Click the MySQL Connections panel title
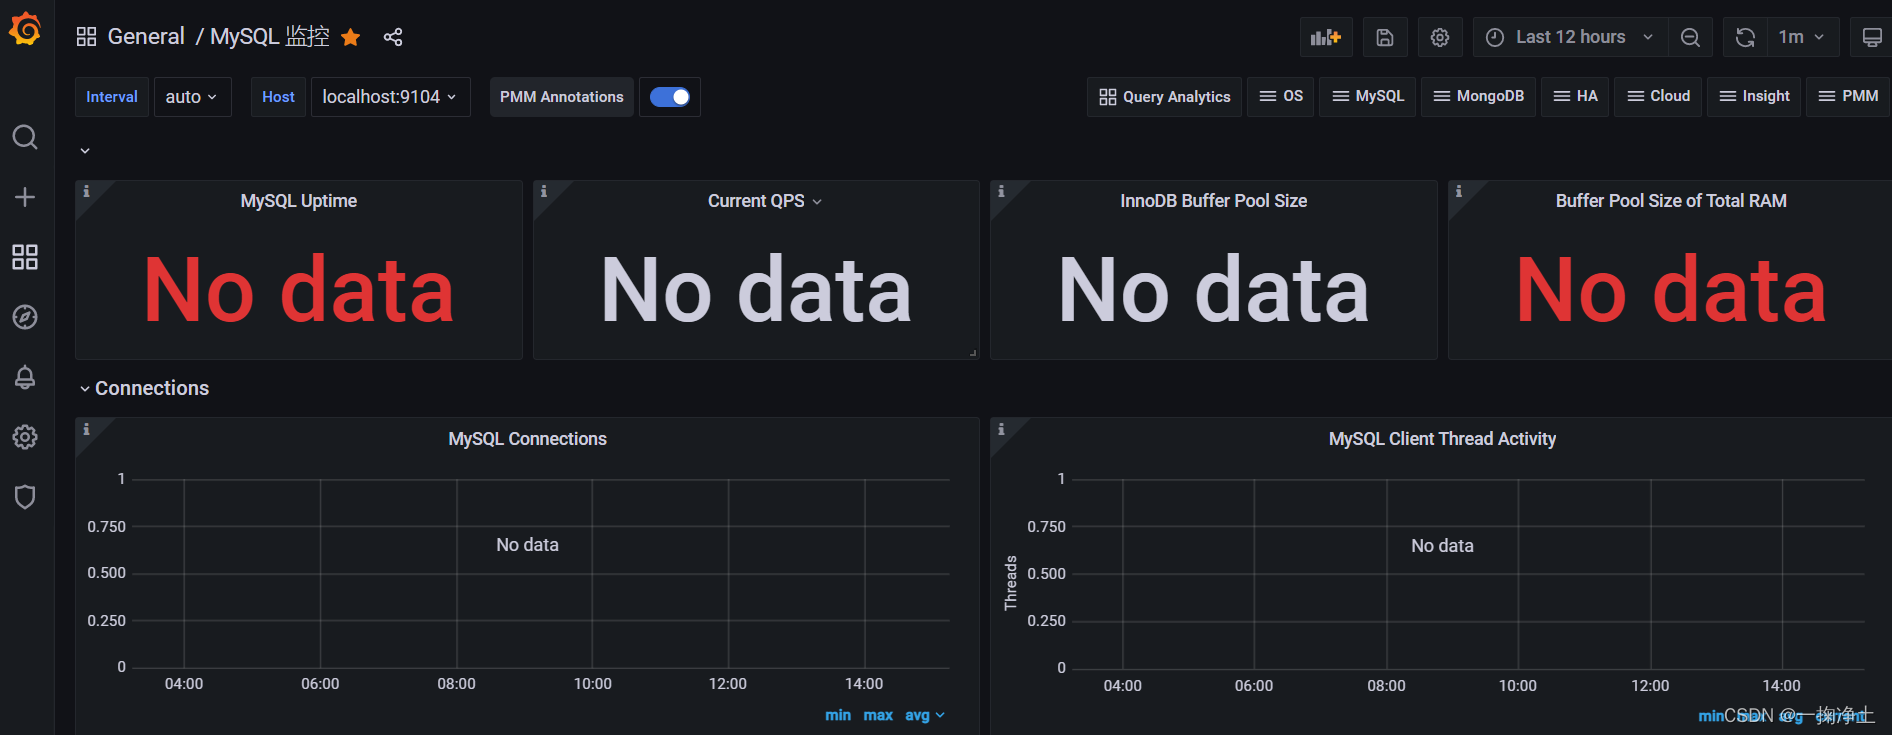This screenshot has height=735, width=1892. 527,439
